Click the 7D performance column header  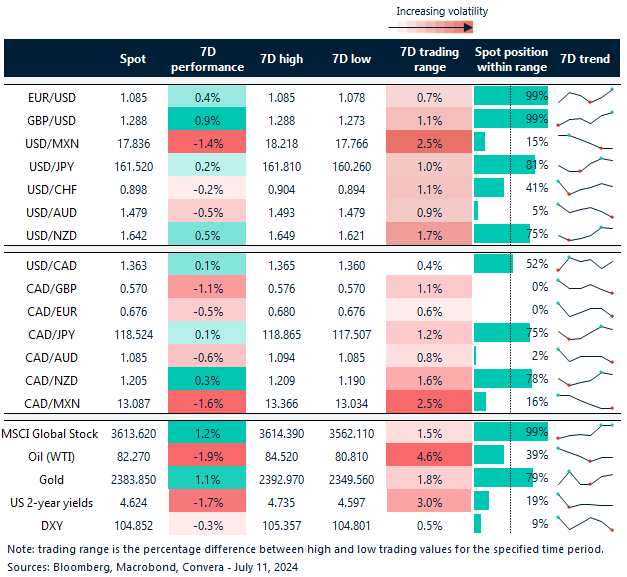(206, 59)
